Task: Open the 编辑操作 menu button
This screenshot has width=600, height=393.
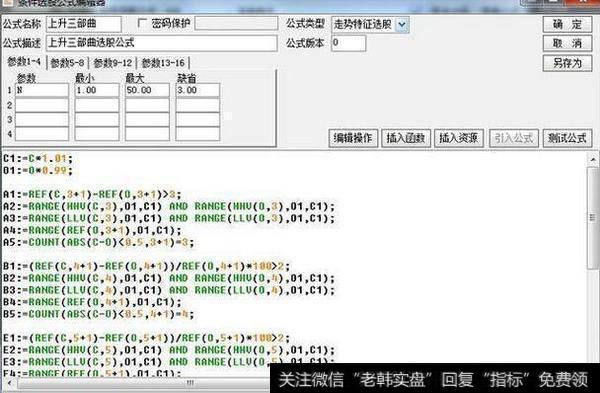Action: (353, 138)
